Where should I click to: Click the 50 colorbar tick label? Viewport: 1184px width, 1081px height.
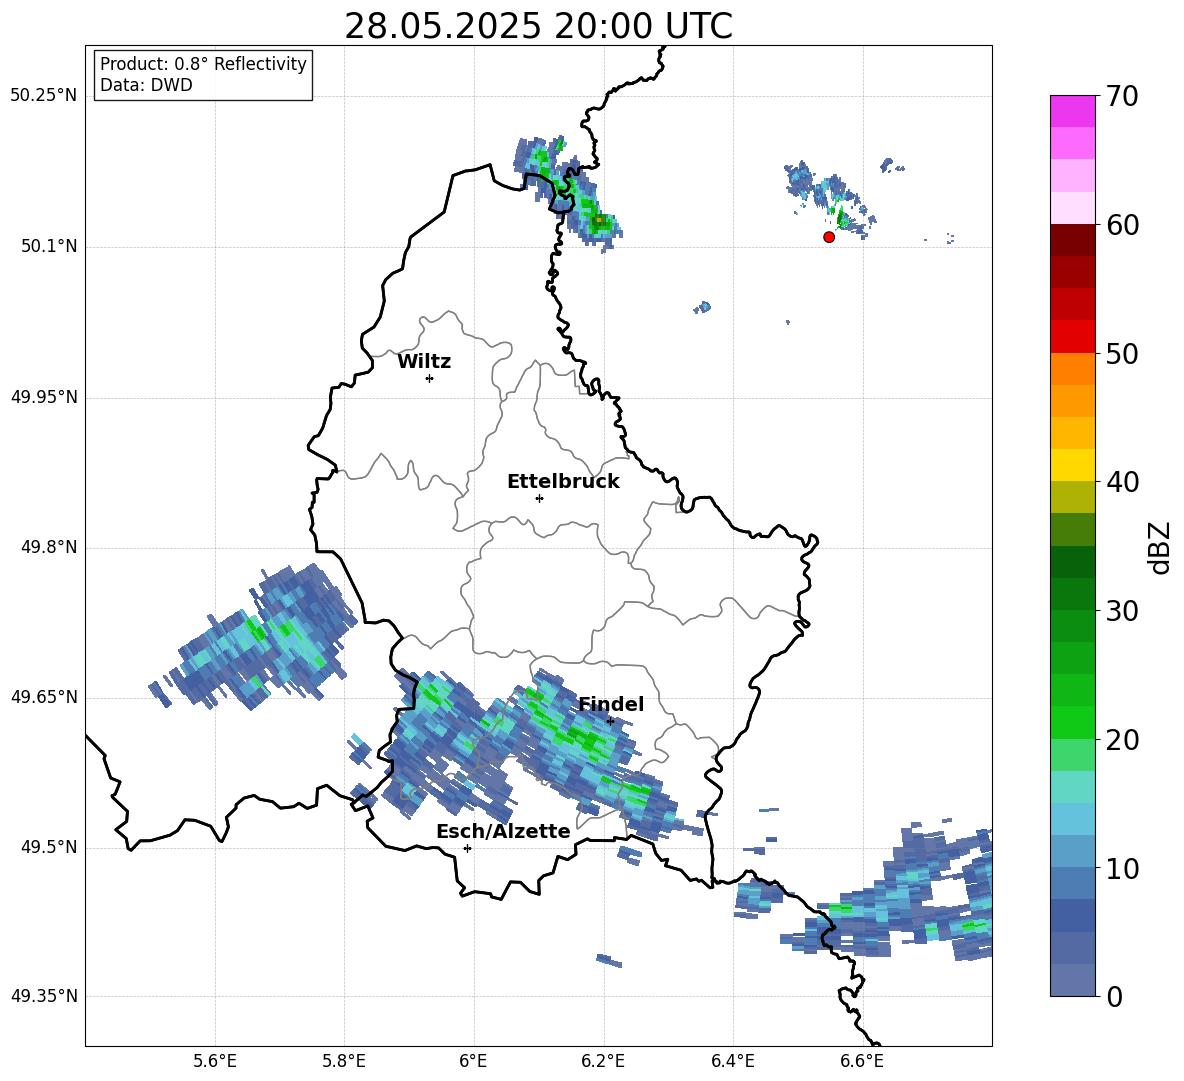point(1122,353)
